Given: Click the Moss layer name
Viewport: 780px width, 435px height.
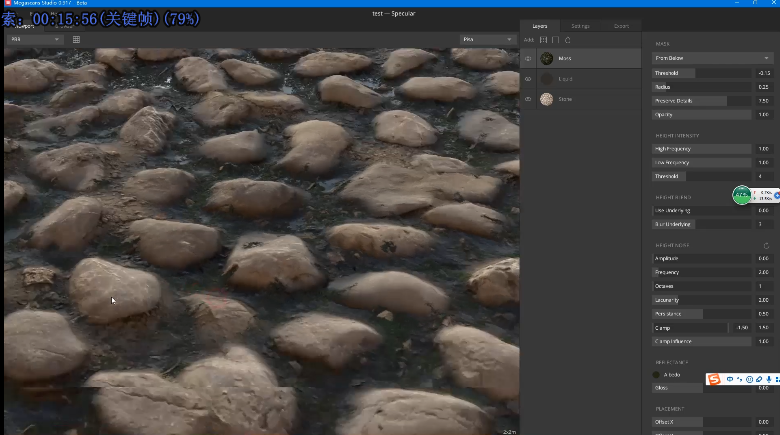Looking at the screenshot, I should coord(565,58).
